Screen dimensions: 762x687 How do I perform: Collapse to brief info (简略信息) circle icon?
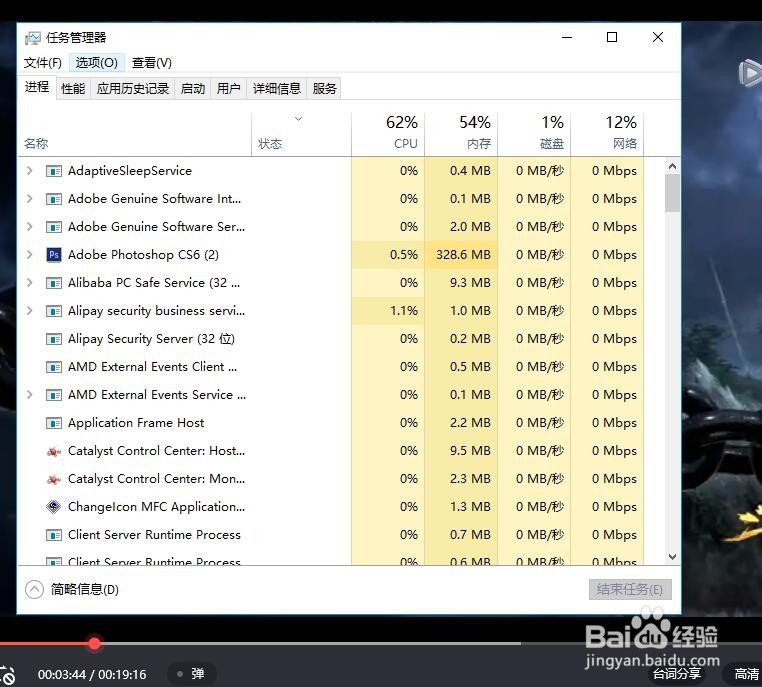click(x=34, y=589)
